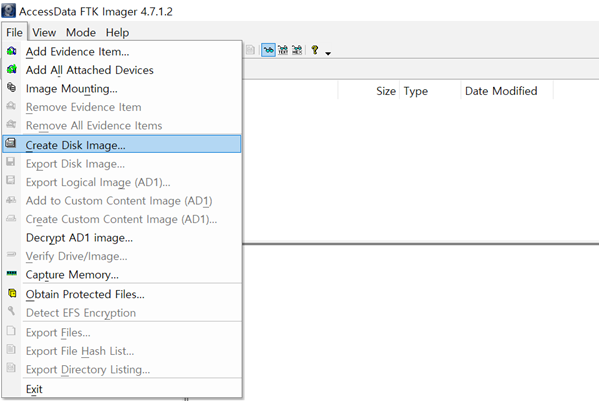This screenshot has width=599, height=401.
Task: Click Verify Drive/Image entry
Action: point(122,256)
